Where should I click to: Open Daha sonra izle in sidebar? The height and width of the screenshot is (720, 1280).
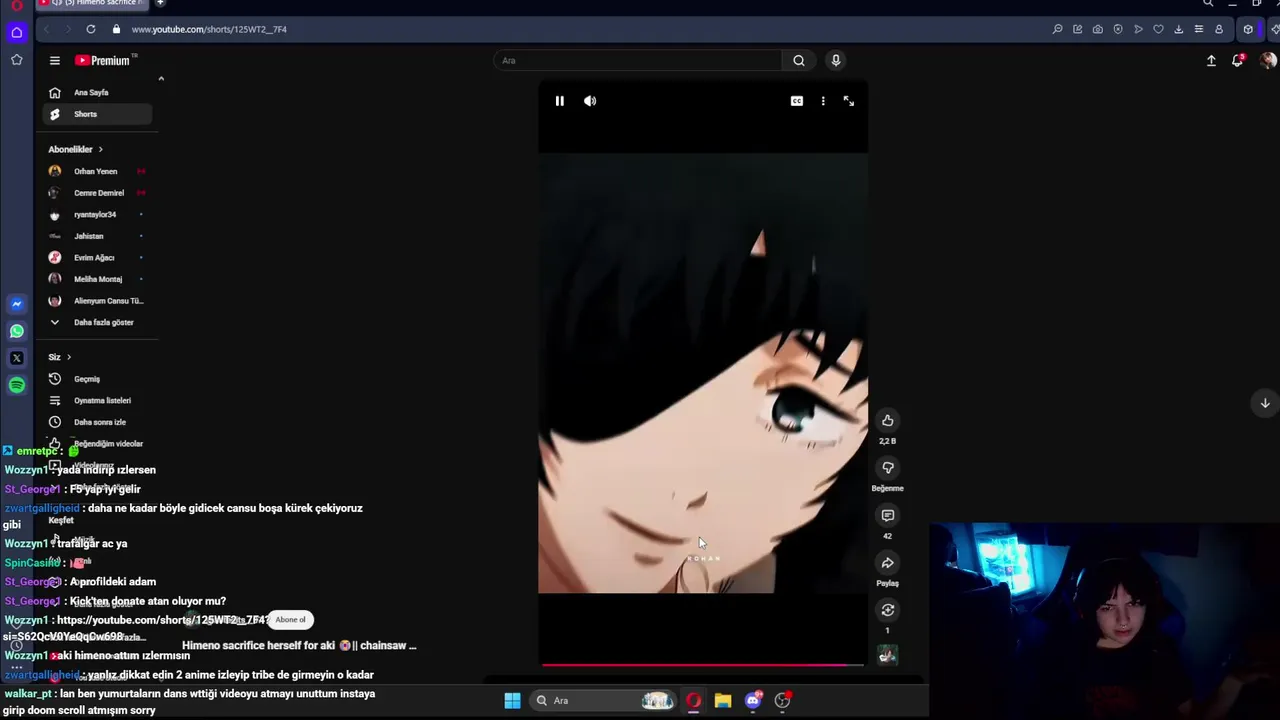pyautogui.click(x=98, y=422)
